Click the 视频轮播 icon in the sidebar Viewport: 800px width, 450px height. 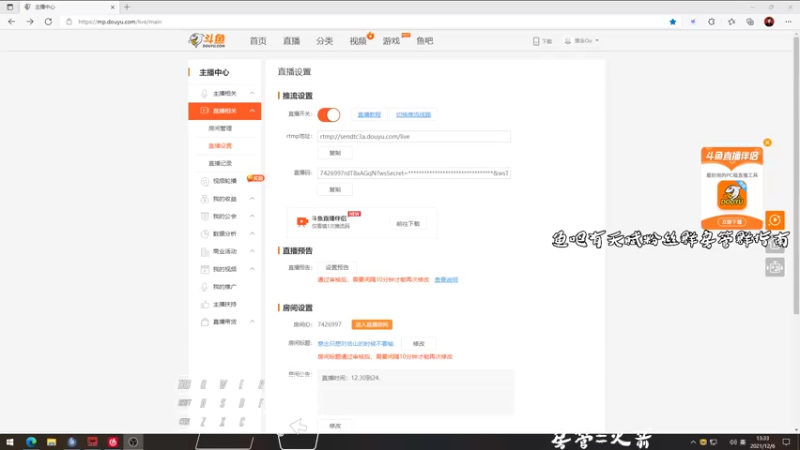(205, 181)
